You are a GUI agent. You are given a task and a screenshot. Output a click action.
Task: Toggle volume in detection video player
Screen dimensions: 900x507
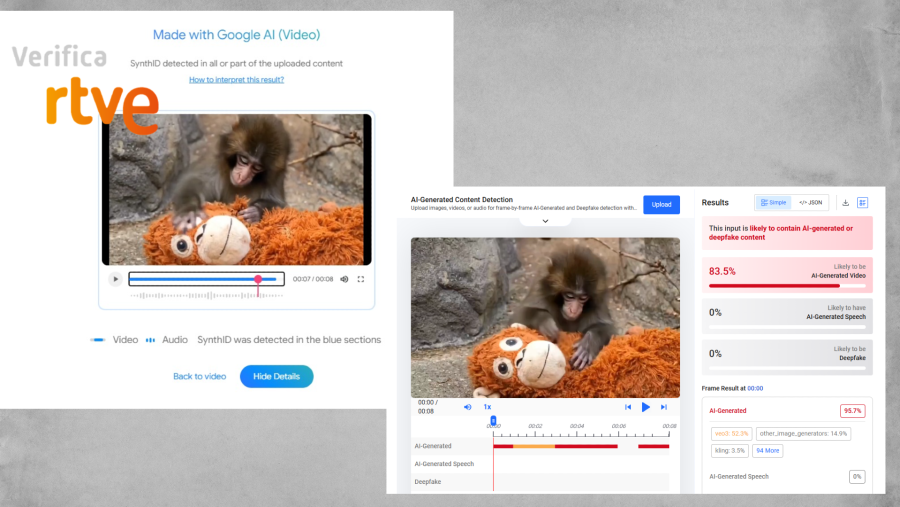pos(468,407)
